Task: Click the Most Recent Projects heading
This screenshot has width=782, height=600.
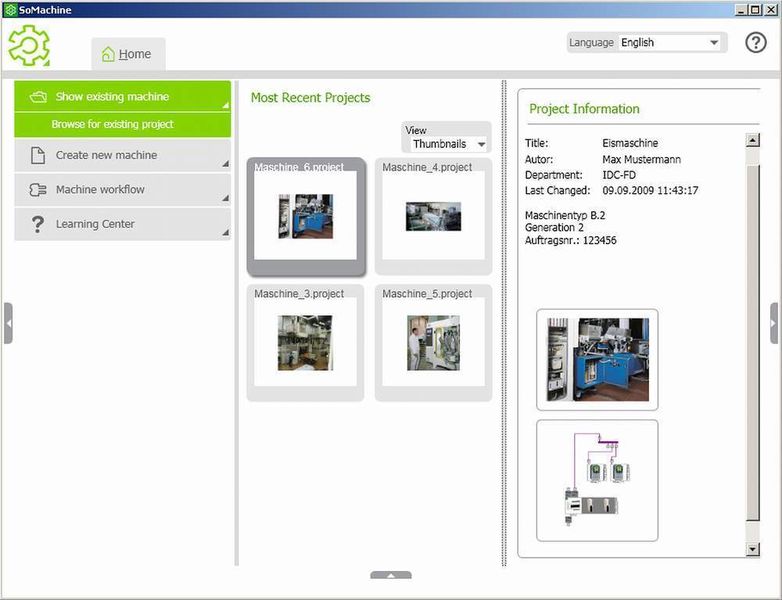Action: tap(310, 98)
